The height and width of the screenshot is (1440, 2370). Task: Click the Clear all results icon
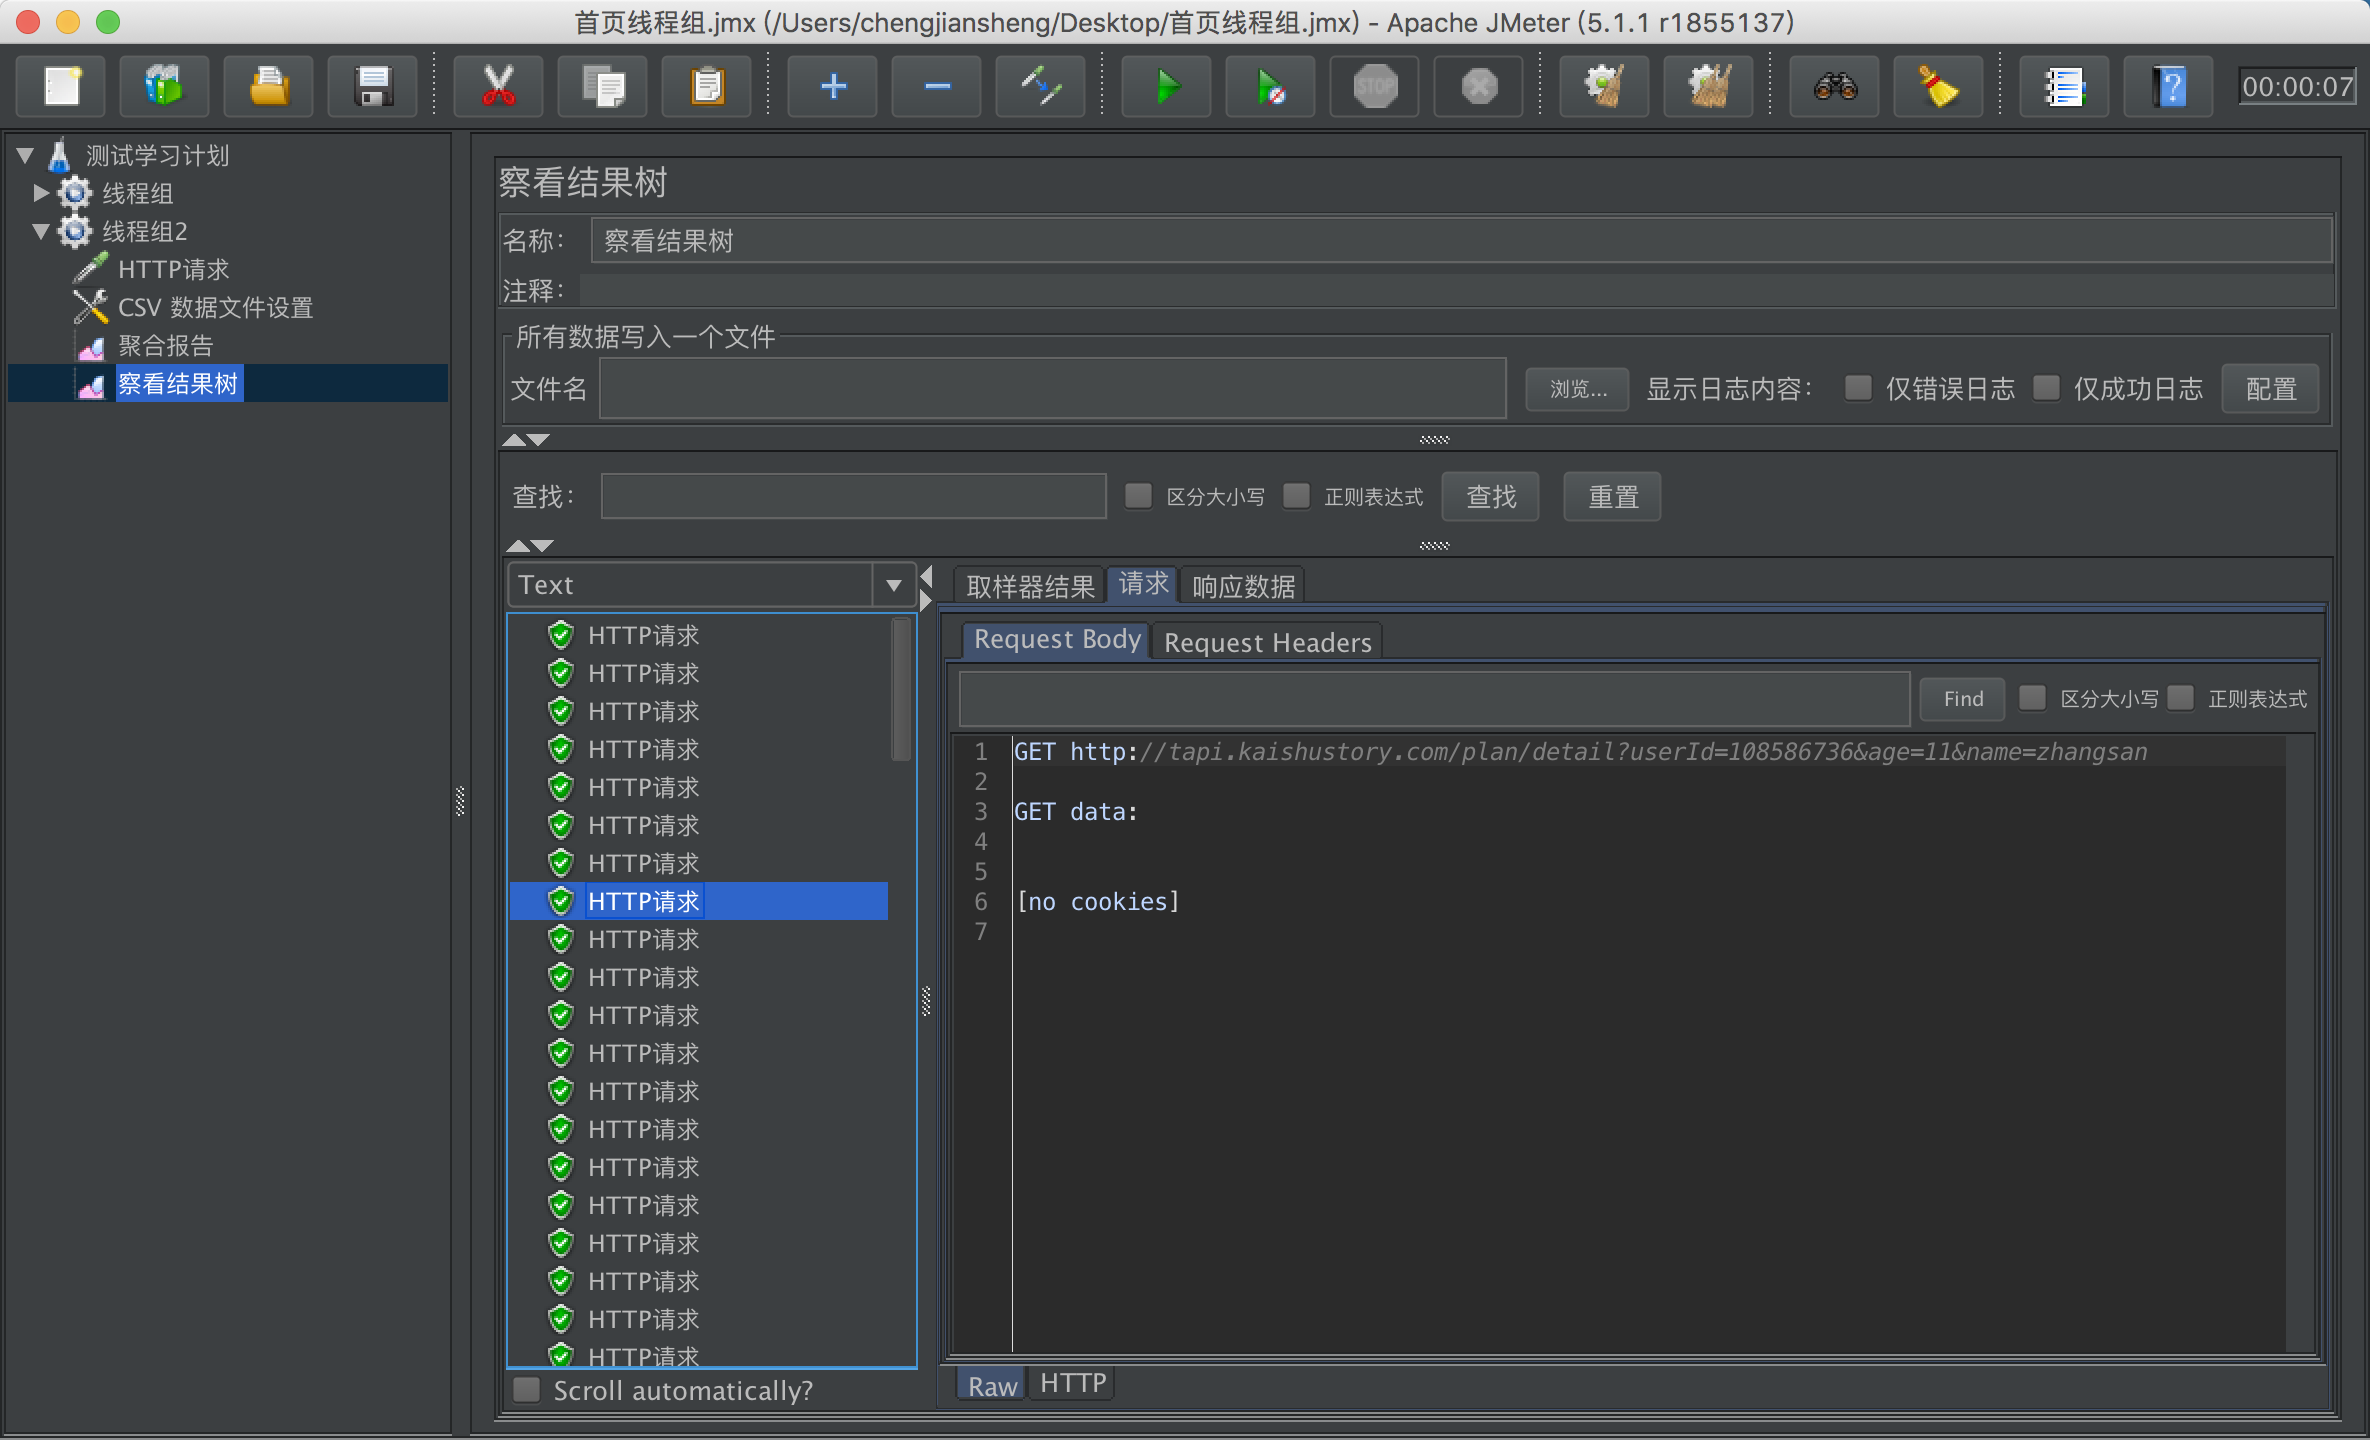click(x=1709, y=86)
